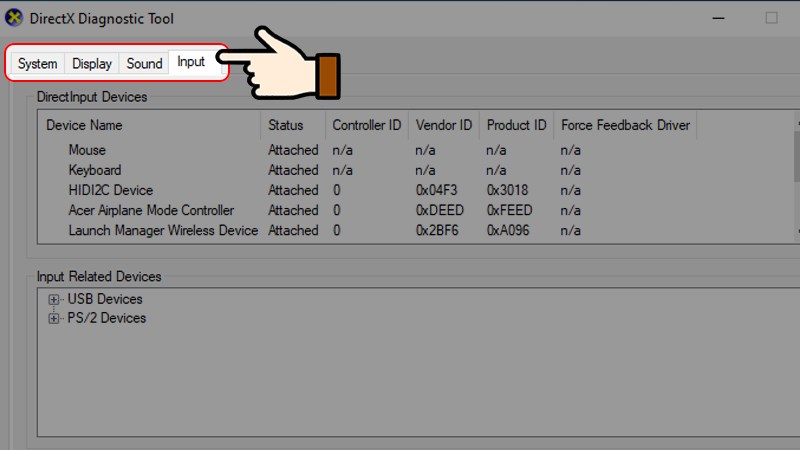Expand the USB Devices tree node
This screenshot has width=800, height=450.
pos(54,299)
